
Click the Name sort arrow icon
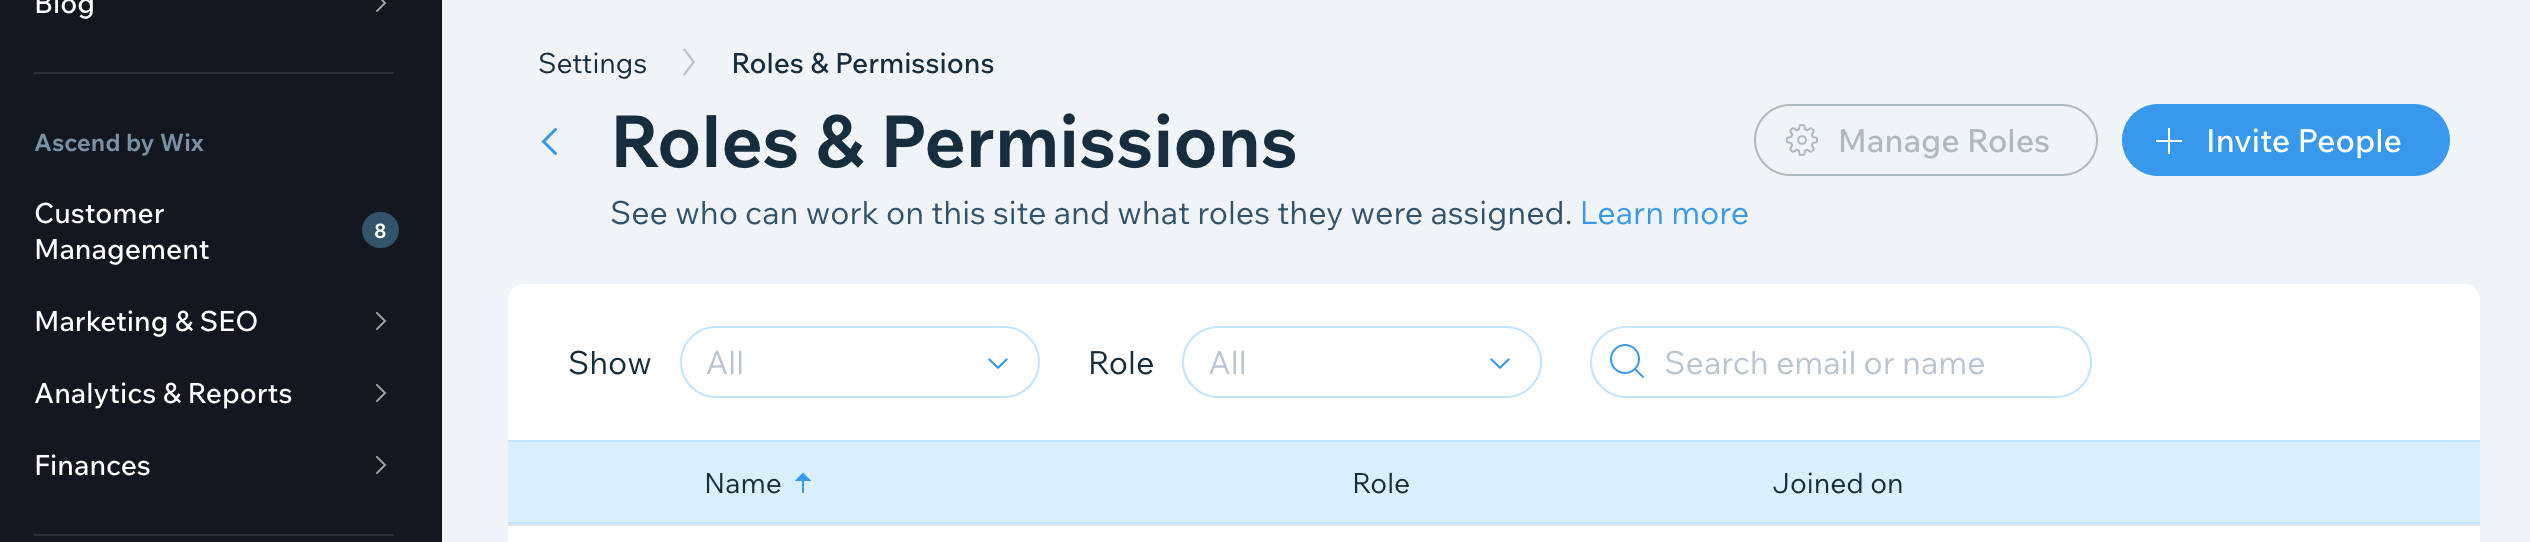click(x=803, y=483)
